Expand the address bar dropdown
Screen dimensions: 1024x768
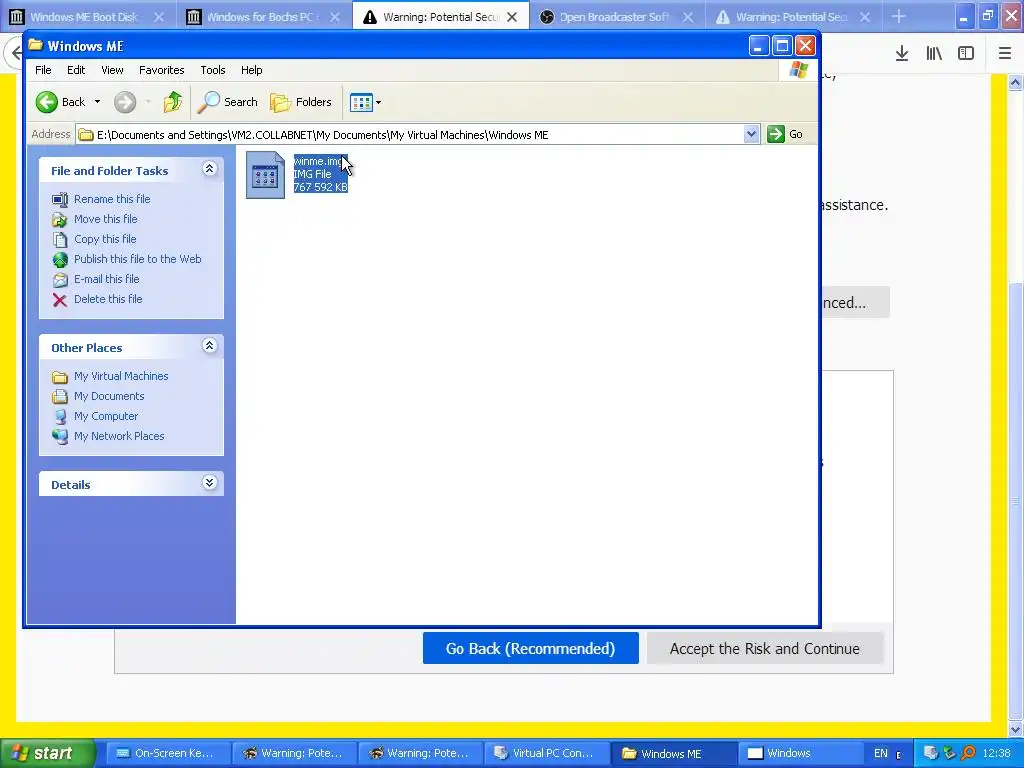coord(751,135)
